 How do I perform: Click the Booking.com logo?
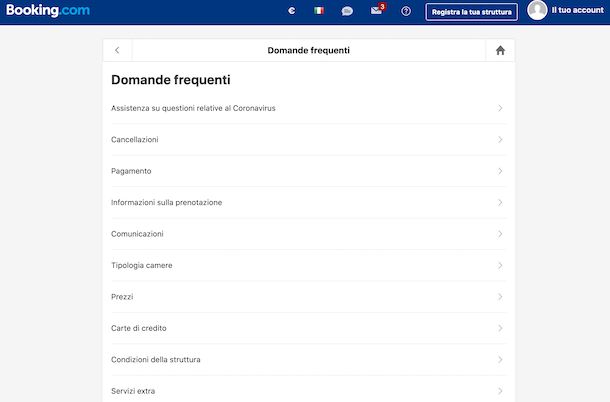point(46,11)
